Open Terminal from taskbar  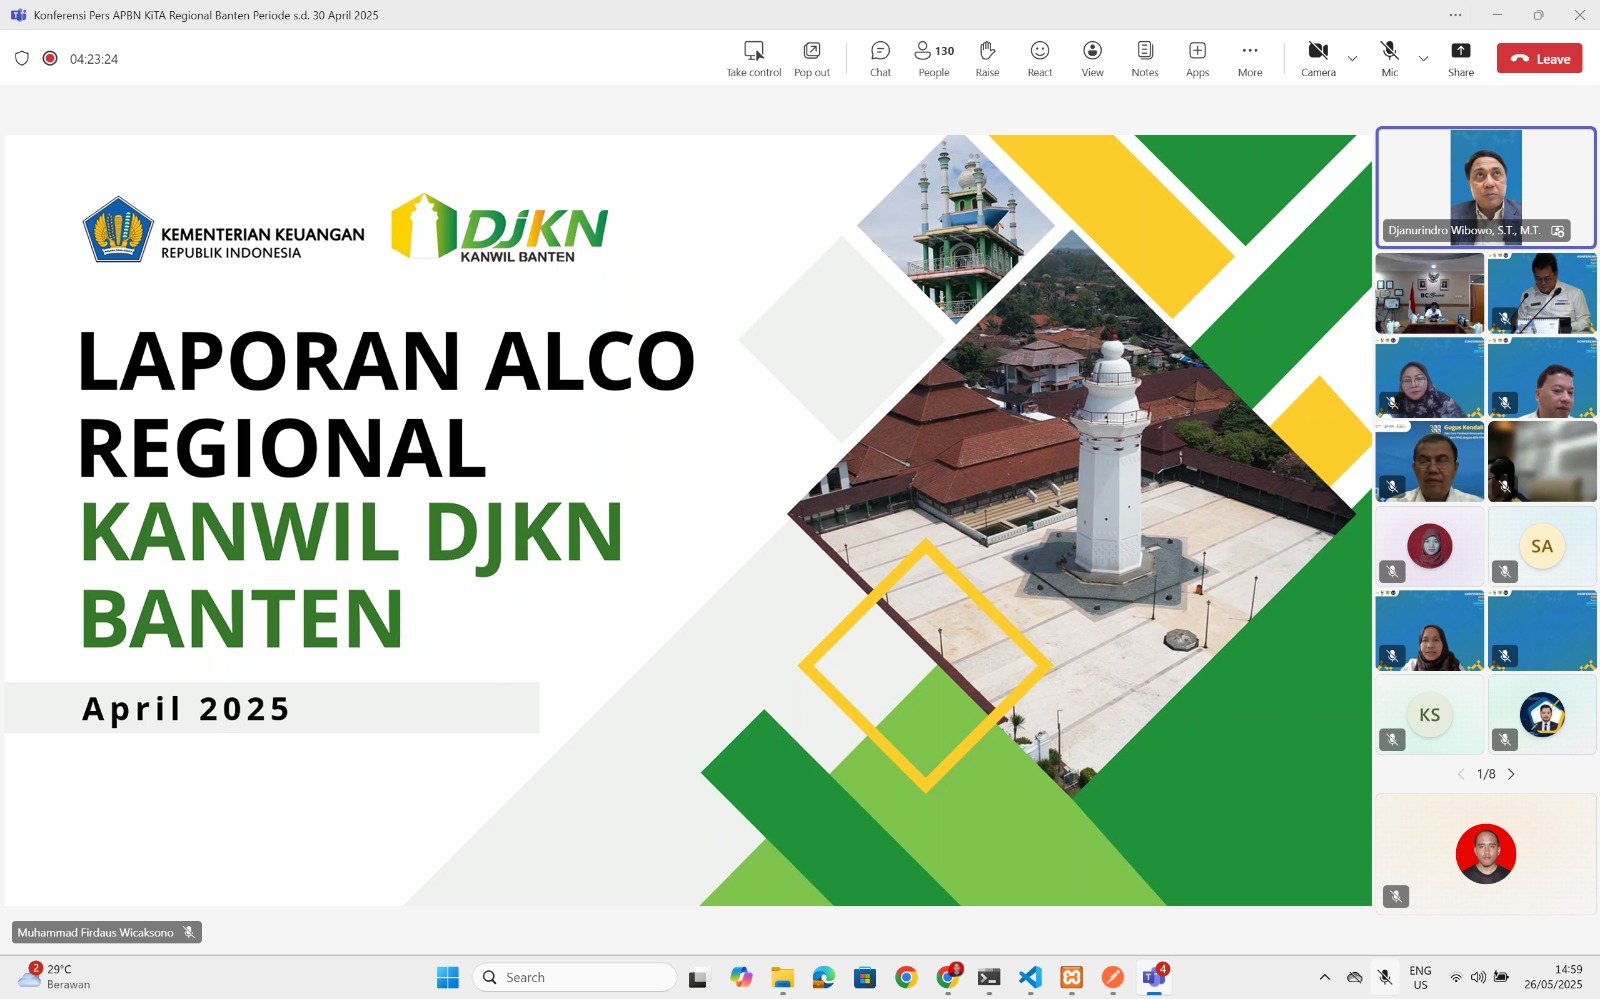[989, 977]
